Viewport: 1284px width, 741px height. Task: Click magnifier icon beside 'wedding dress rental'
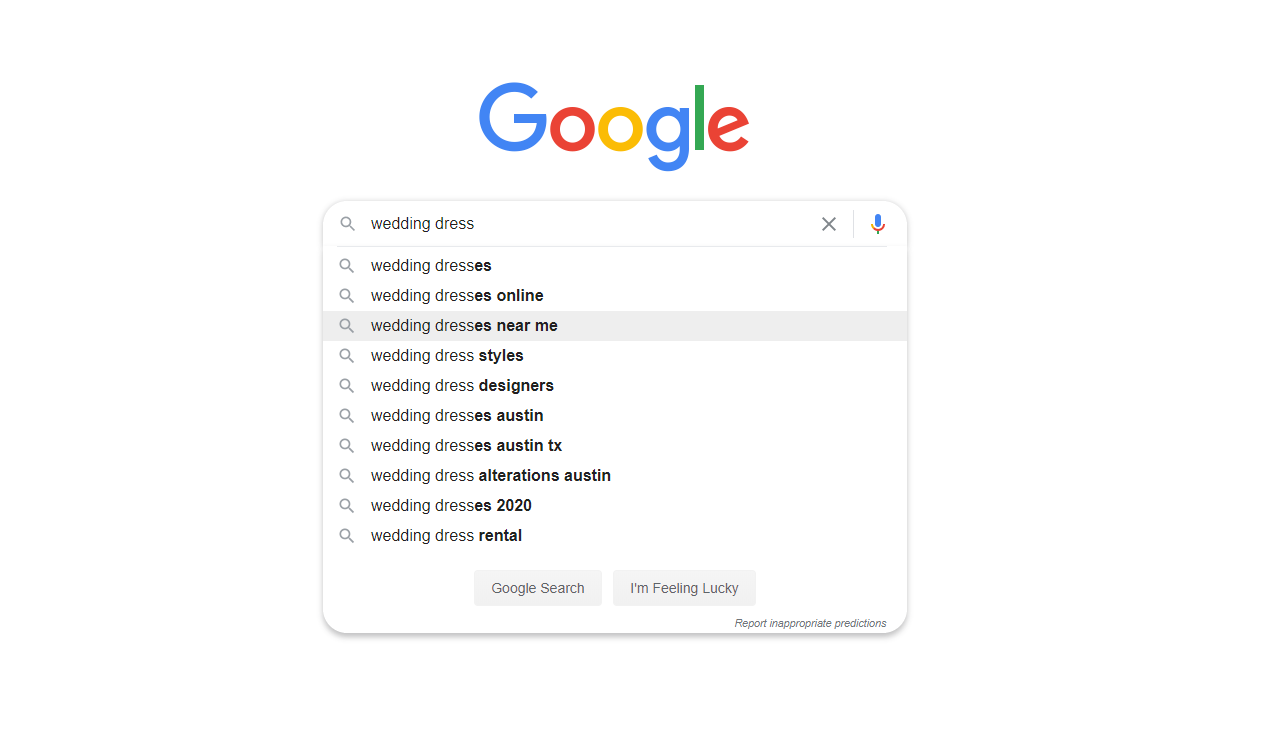point(347,536)
